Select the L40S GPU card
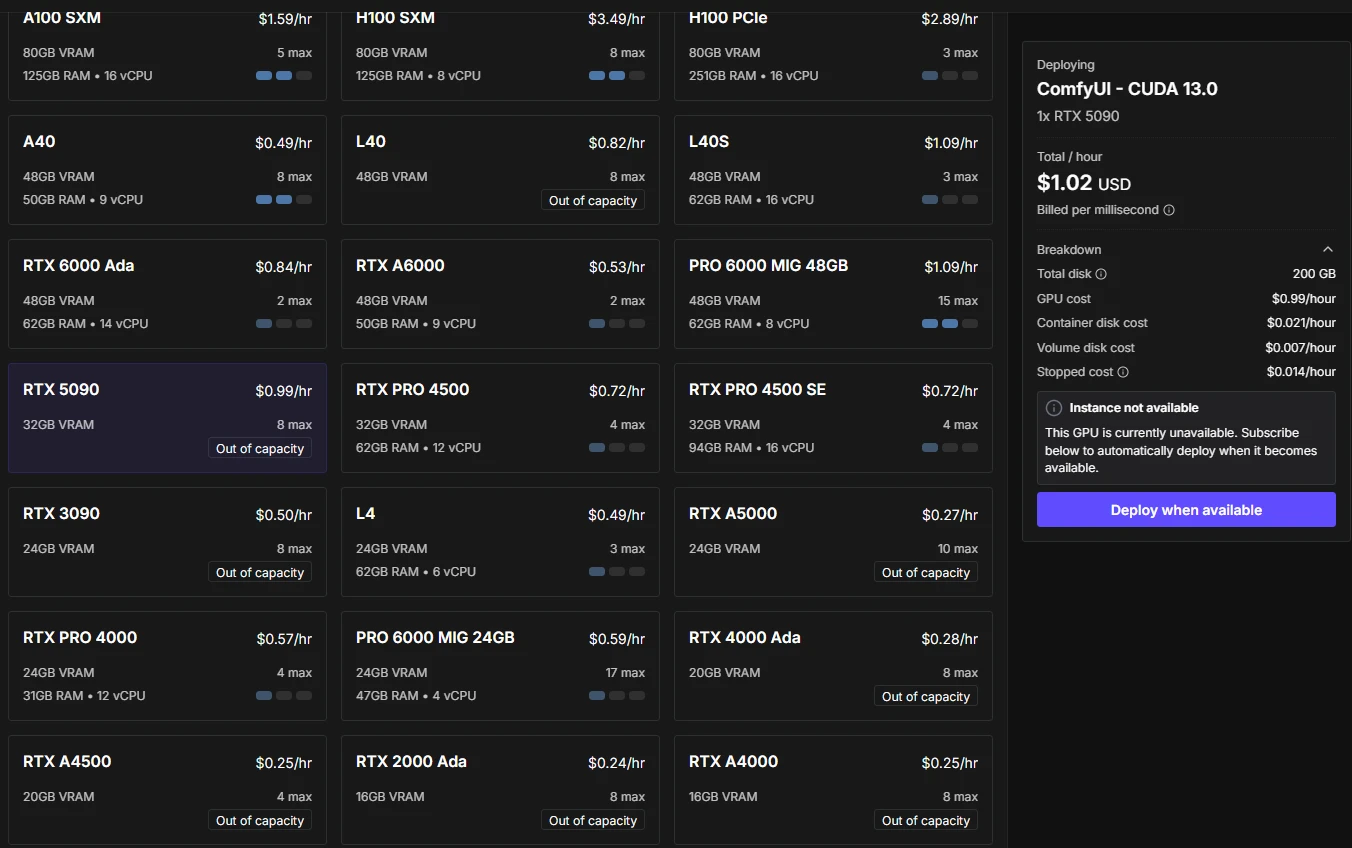 [x=833, y=170]
